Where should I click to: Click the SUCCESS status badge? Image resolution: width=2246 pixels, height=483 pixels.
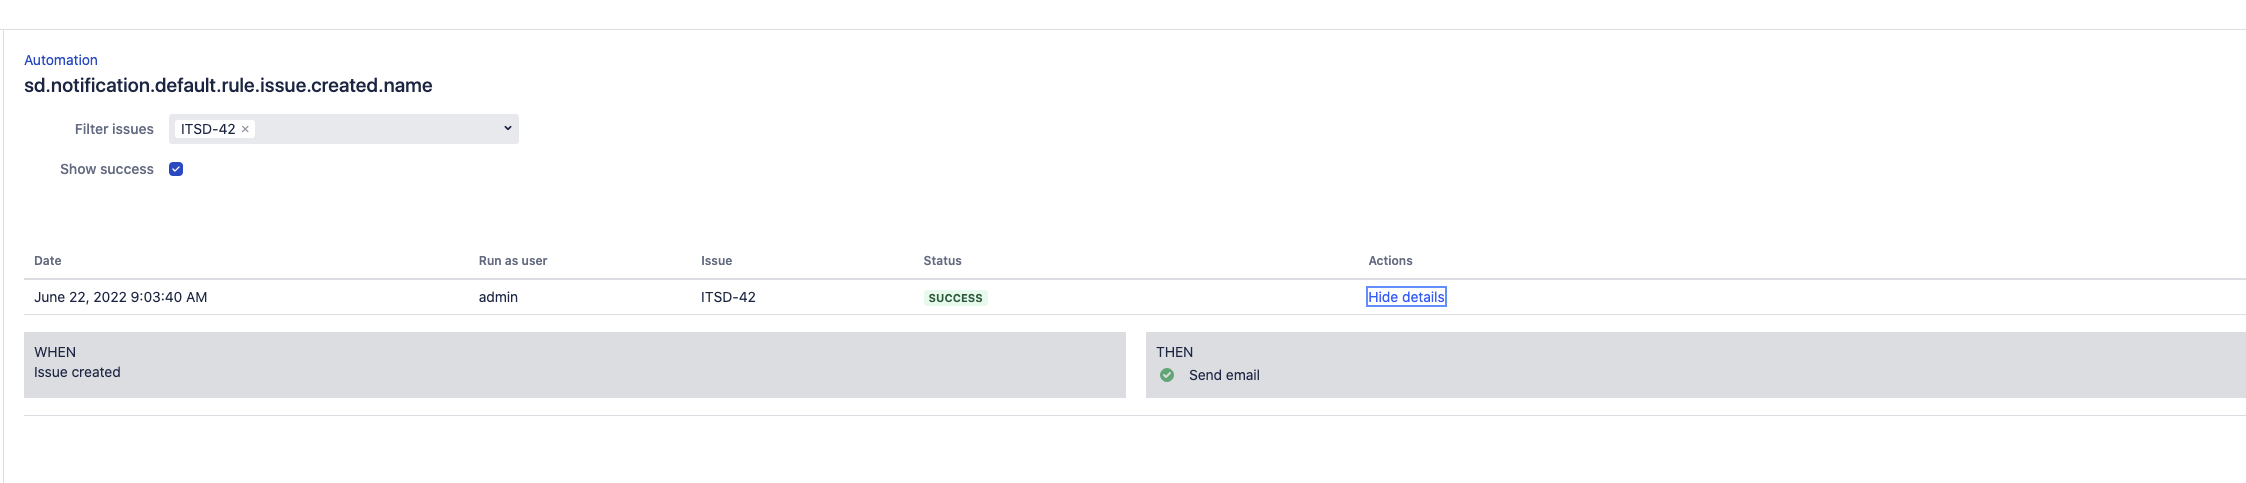pyautogui.click(x=955, y=298)
